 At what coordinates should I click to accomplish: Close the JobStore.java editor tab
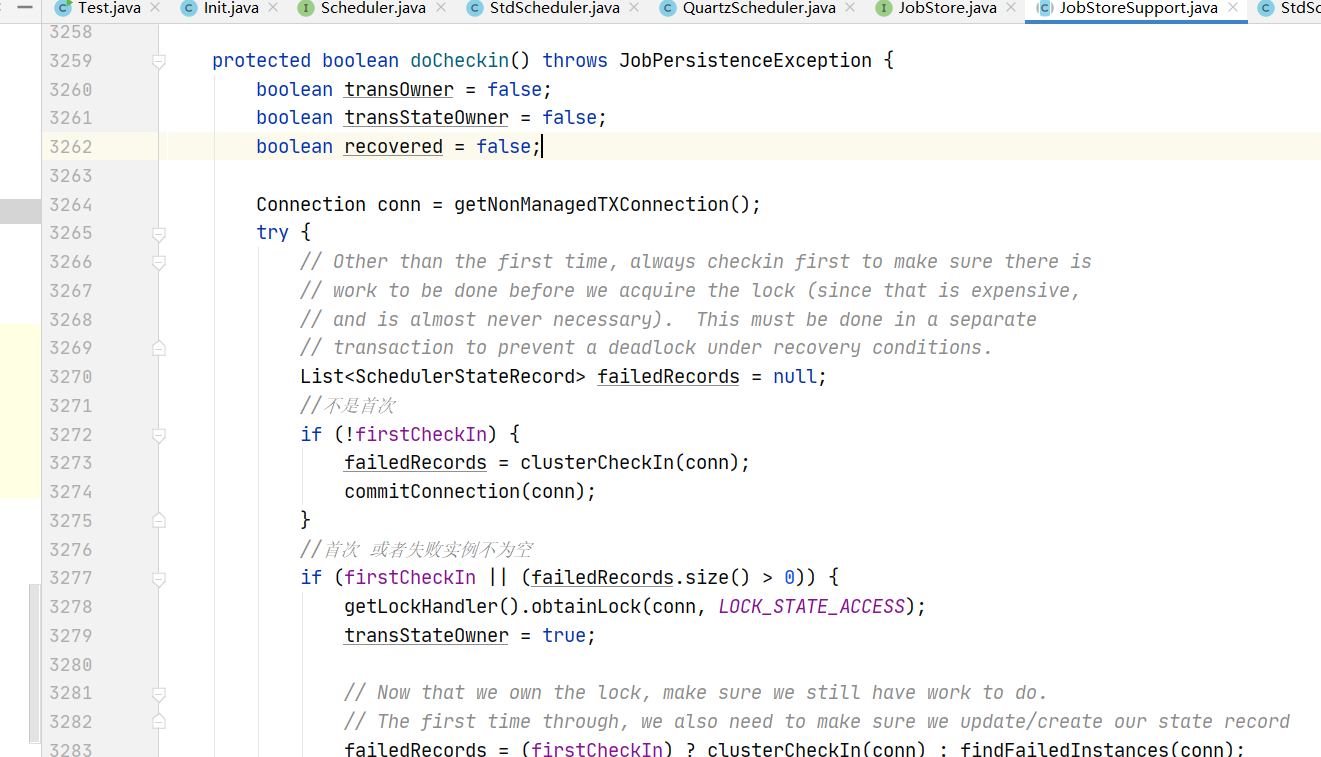pos(1011,8)
